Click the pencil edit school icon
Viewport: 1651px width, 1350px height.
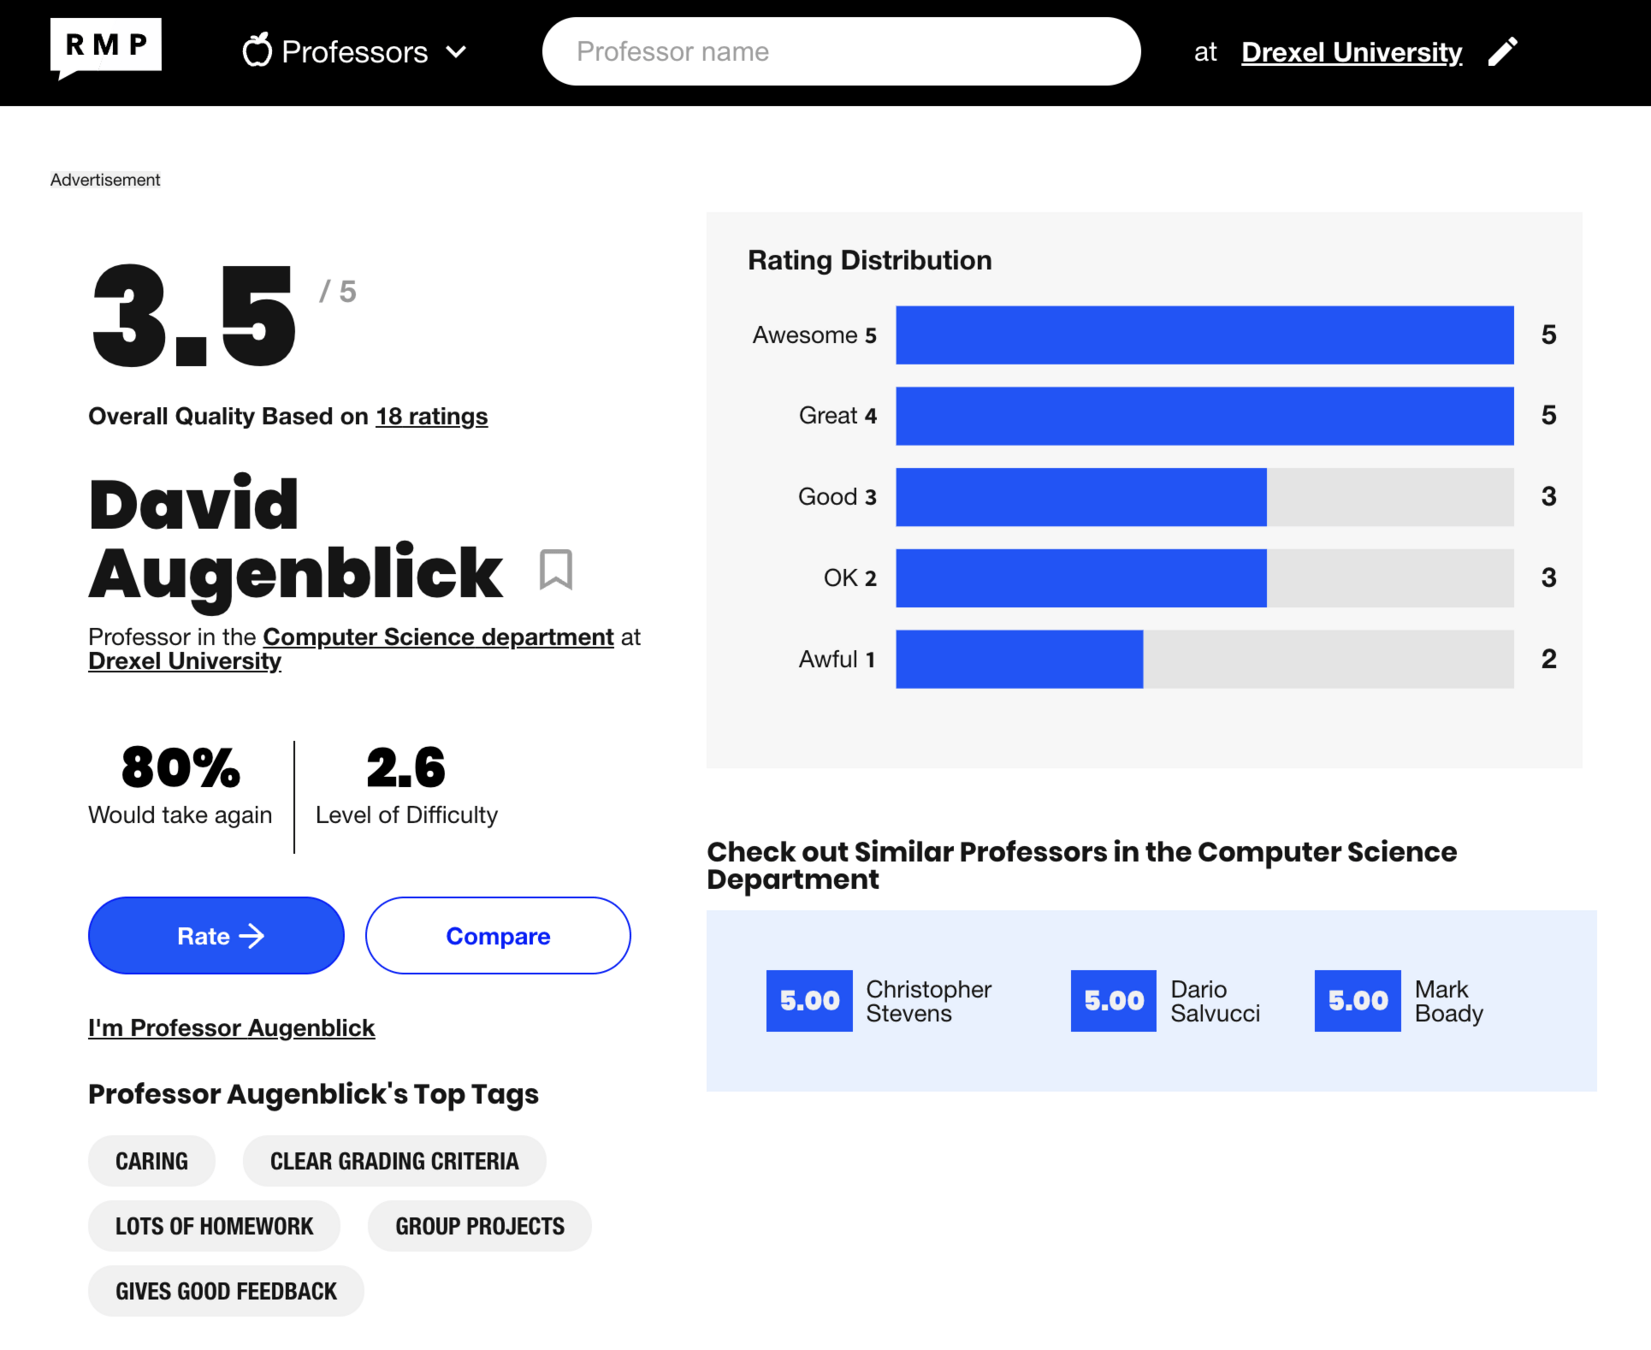[x=1502, y=51]
